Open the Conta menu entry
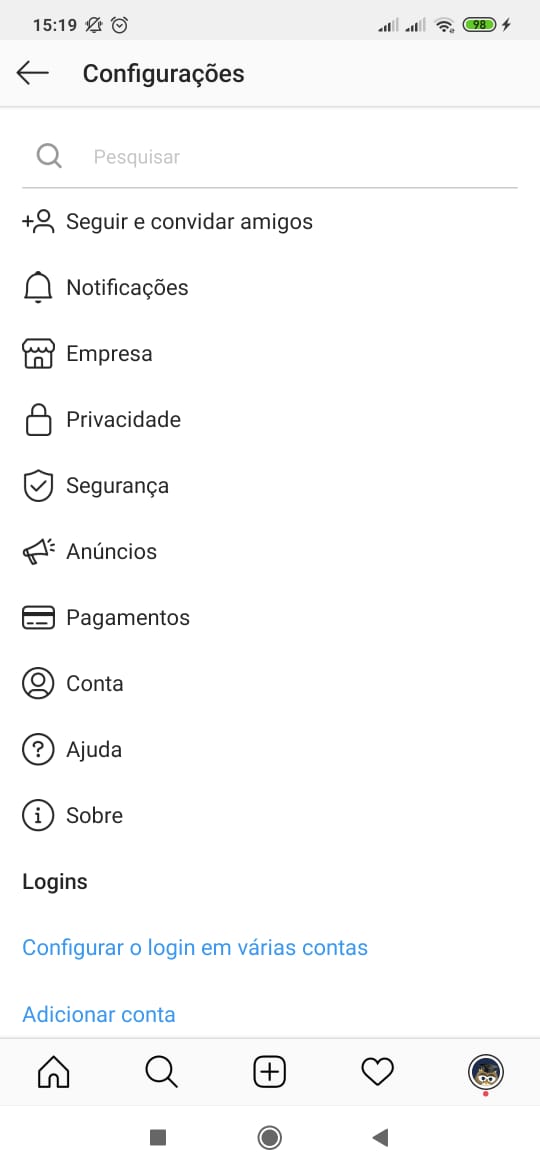Image resolution: width=540 pixels, height=1170 pixels. [270, 683]
